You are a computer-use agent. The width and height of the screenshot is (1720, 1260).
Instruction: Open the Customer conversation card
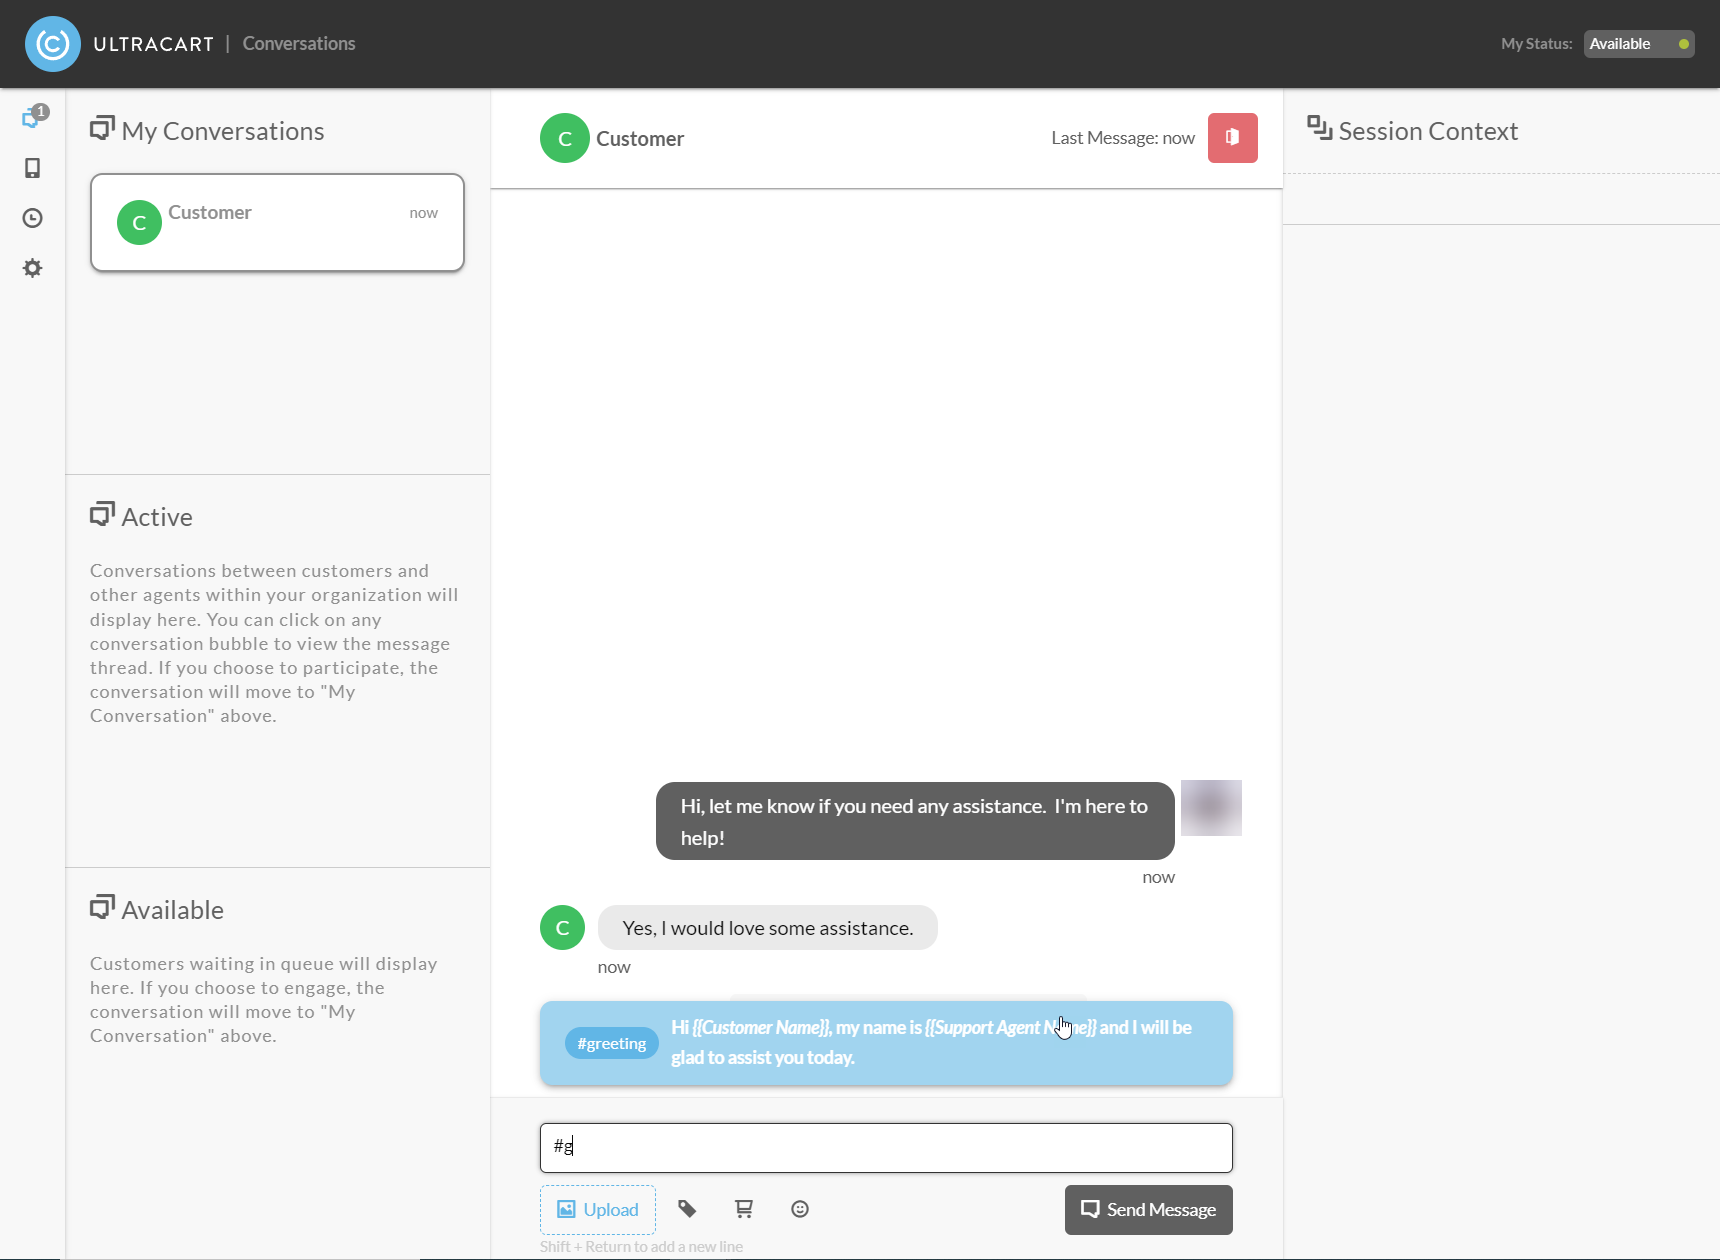(278, 223)
